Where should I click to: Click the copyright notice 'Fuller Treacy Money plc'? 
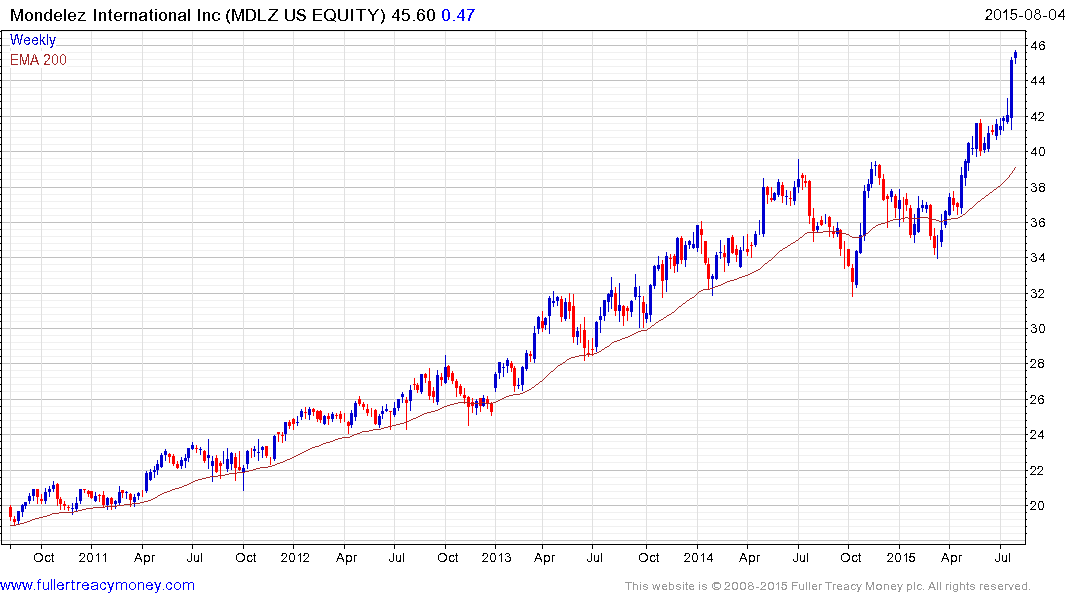coord(857,586)
